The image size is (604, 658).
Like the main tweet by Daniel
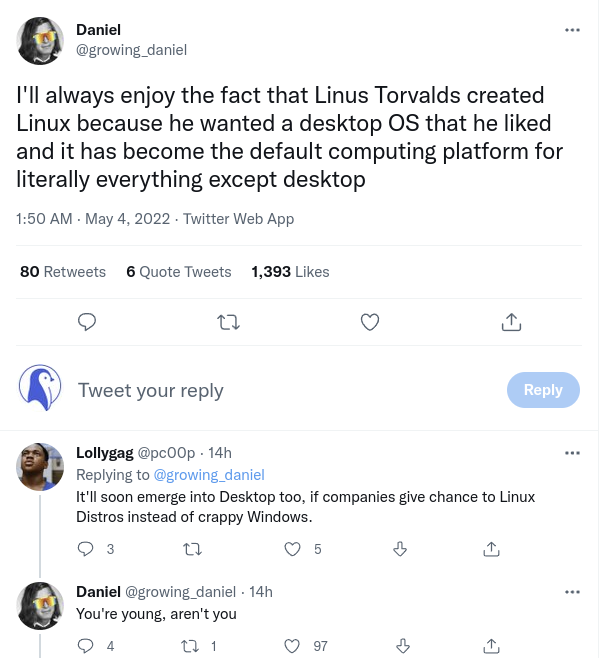[370, 322]
